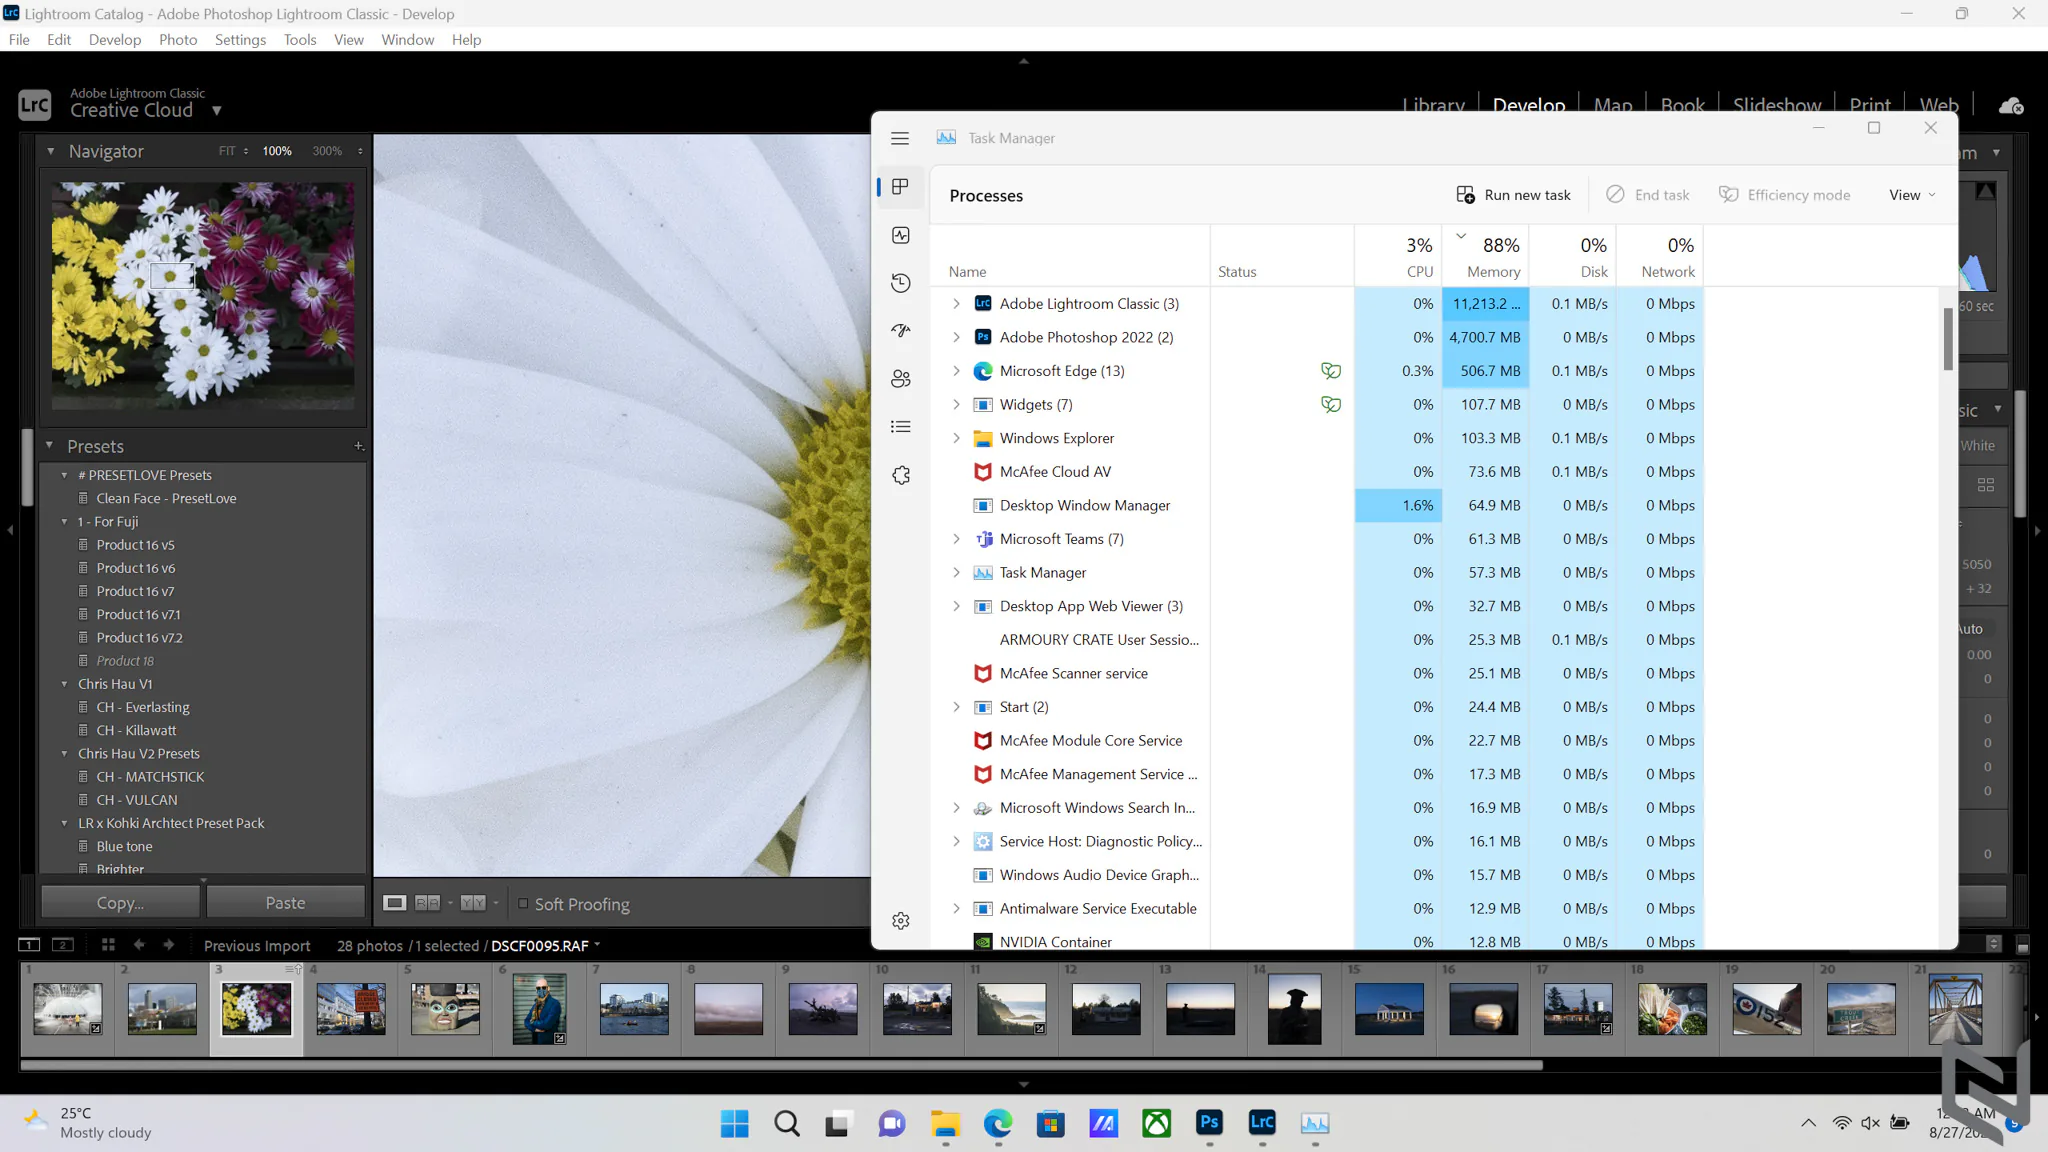Open the Lightroom Develop menu
The width and height of the screenshot is (2048, 1152).
click(115, 40)
